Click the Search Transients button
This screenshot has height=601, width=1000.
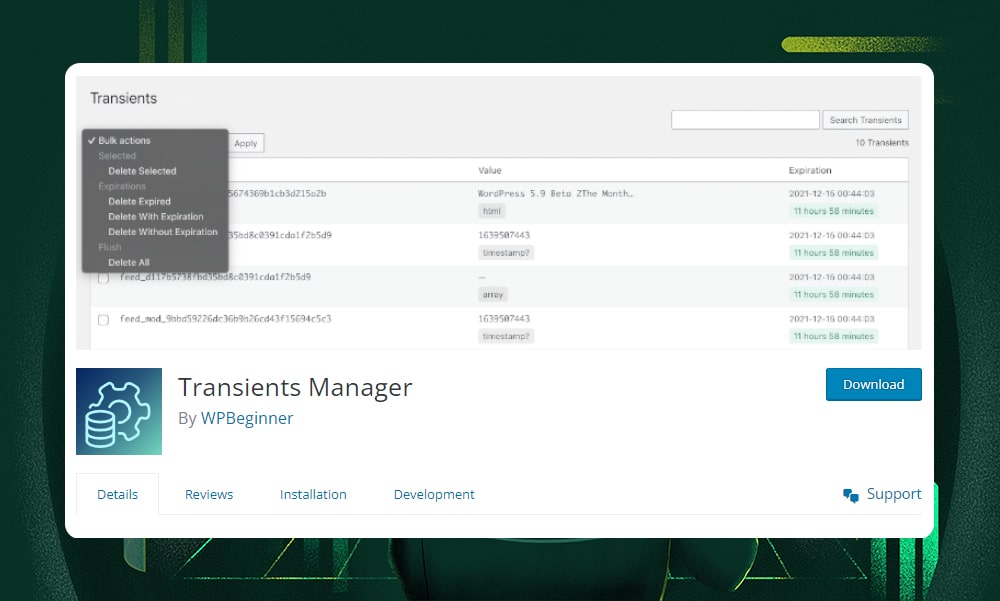[865, 119]
